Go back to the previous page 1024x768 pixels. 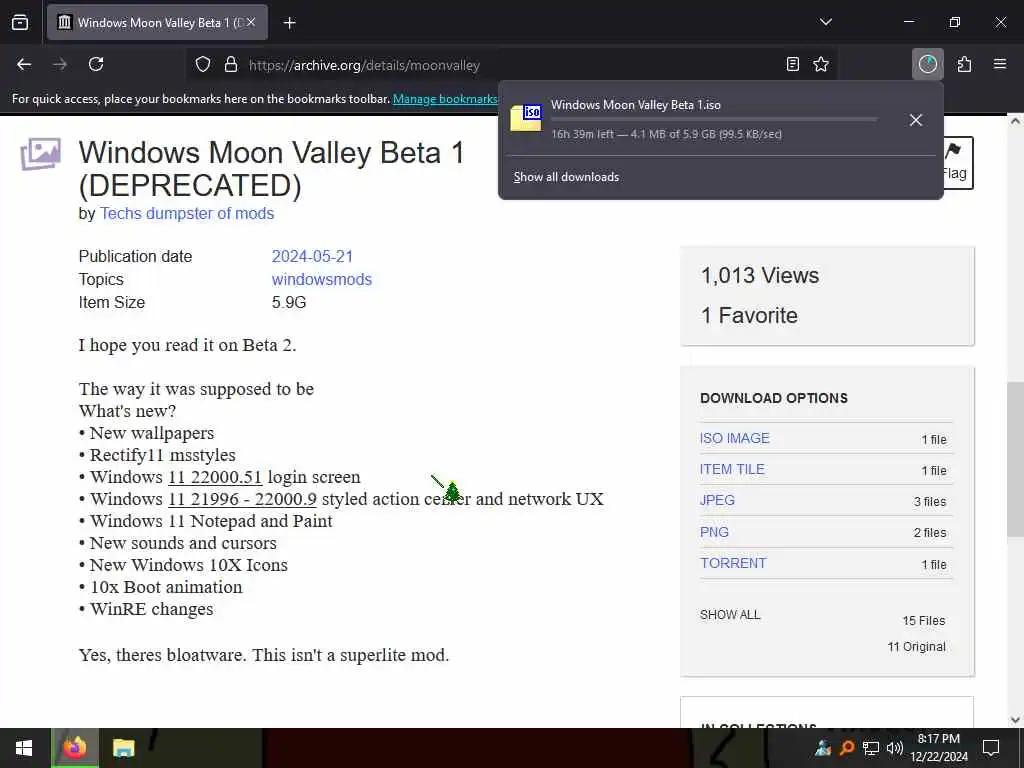24,64
